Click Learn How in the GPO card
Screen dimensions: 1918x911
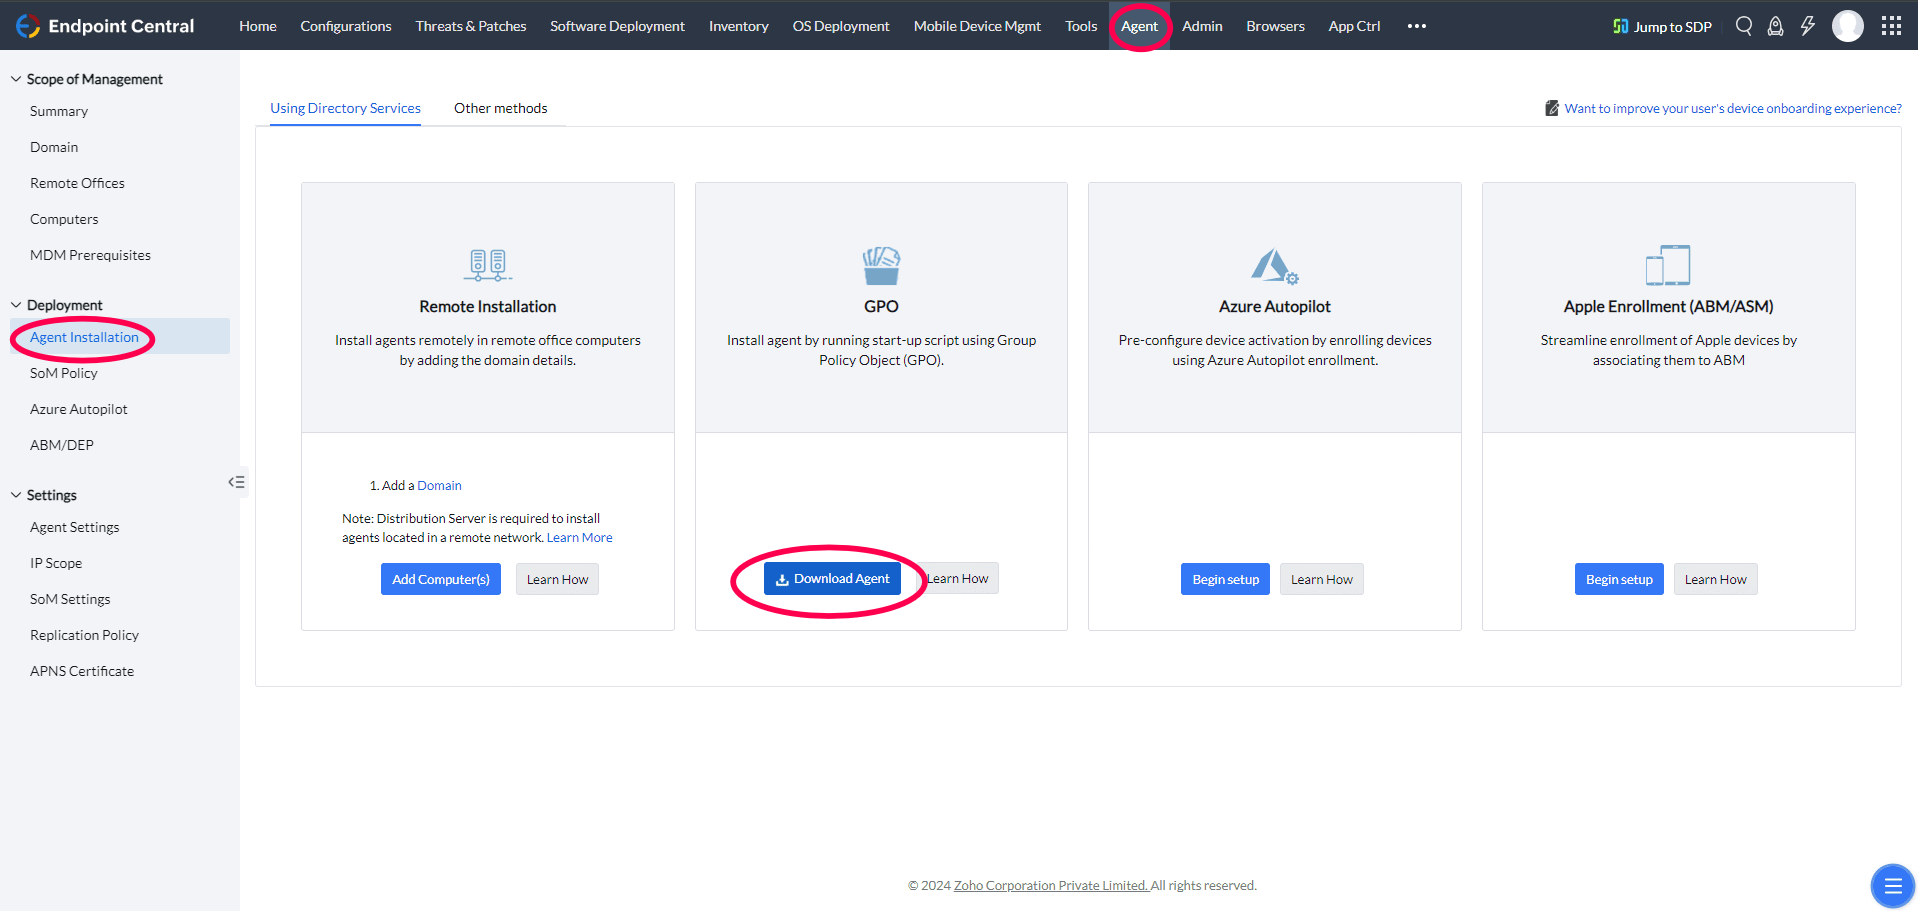point(957,578)
